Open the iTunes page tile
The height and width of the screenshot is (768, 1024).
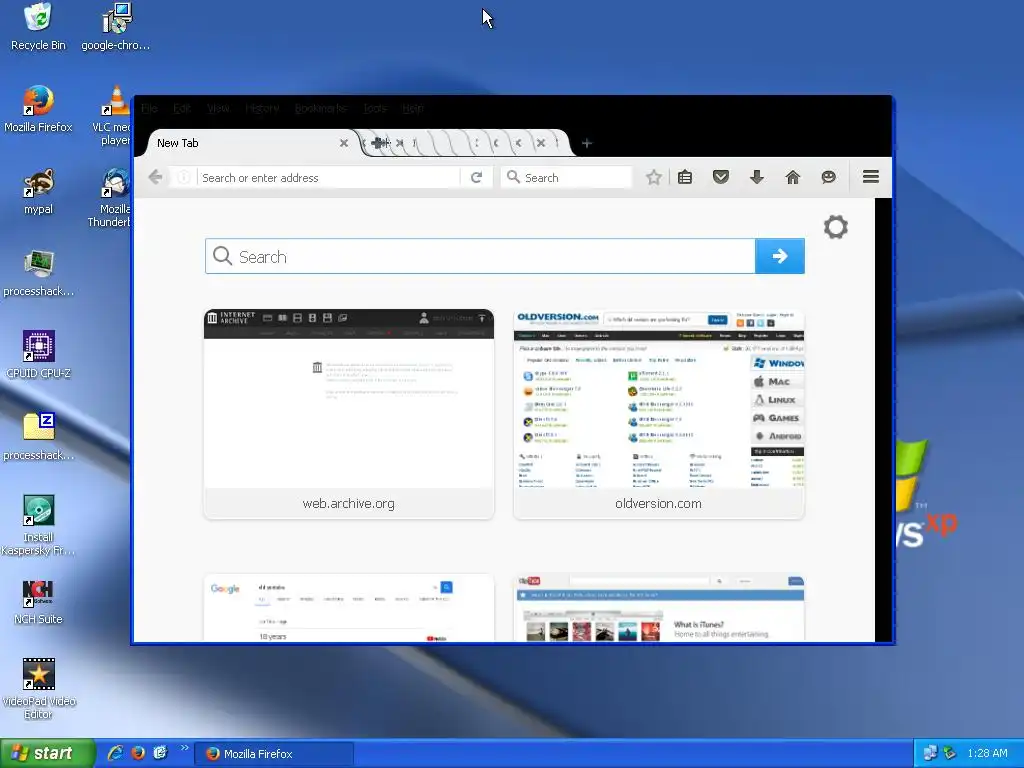(x=659, y=608)
